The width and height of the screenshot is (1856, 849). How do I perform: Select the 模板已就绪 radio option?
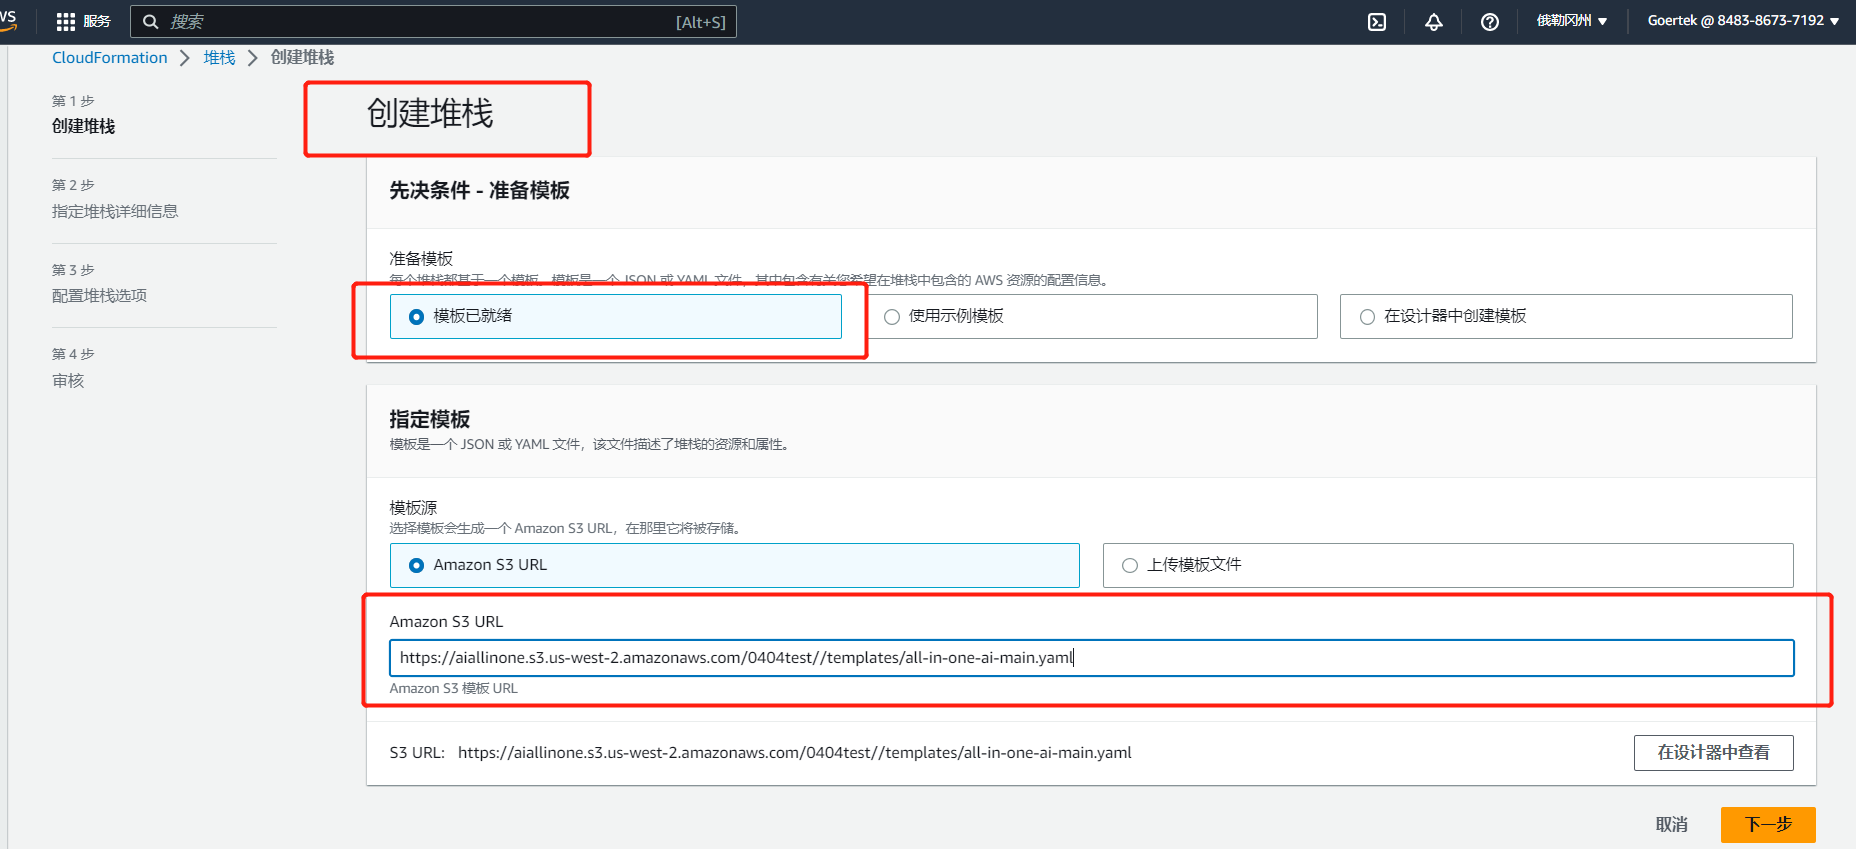click(x=417, y=317)
